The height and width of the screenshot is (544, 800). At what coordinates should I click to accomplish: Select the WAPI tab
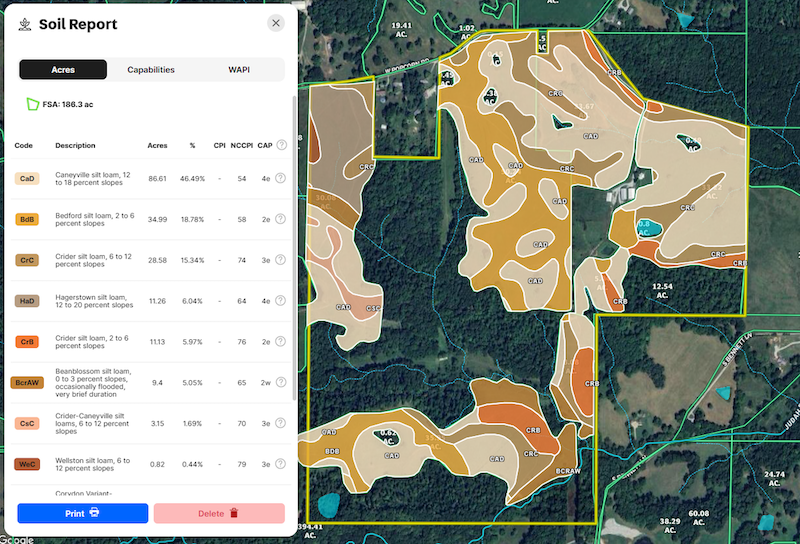[239, 70]
